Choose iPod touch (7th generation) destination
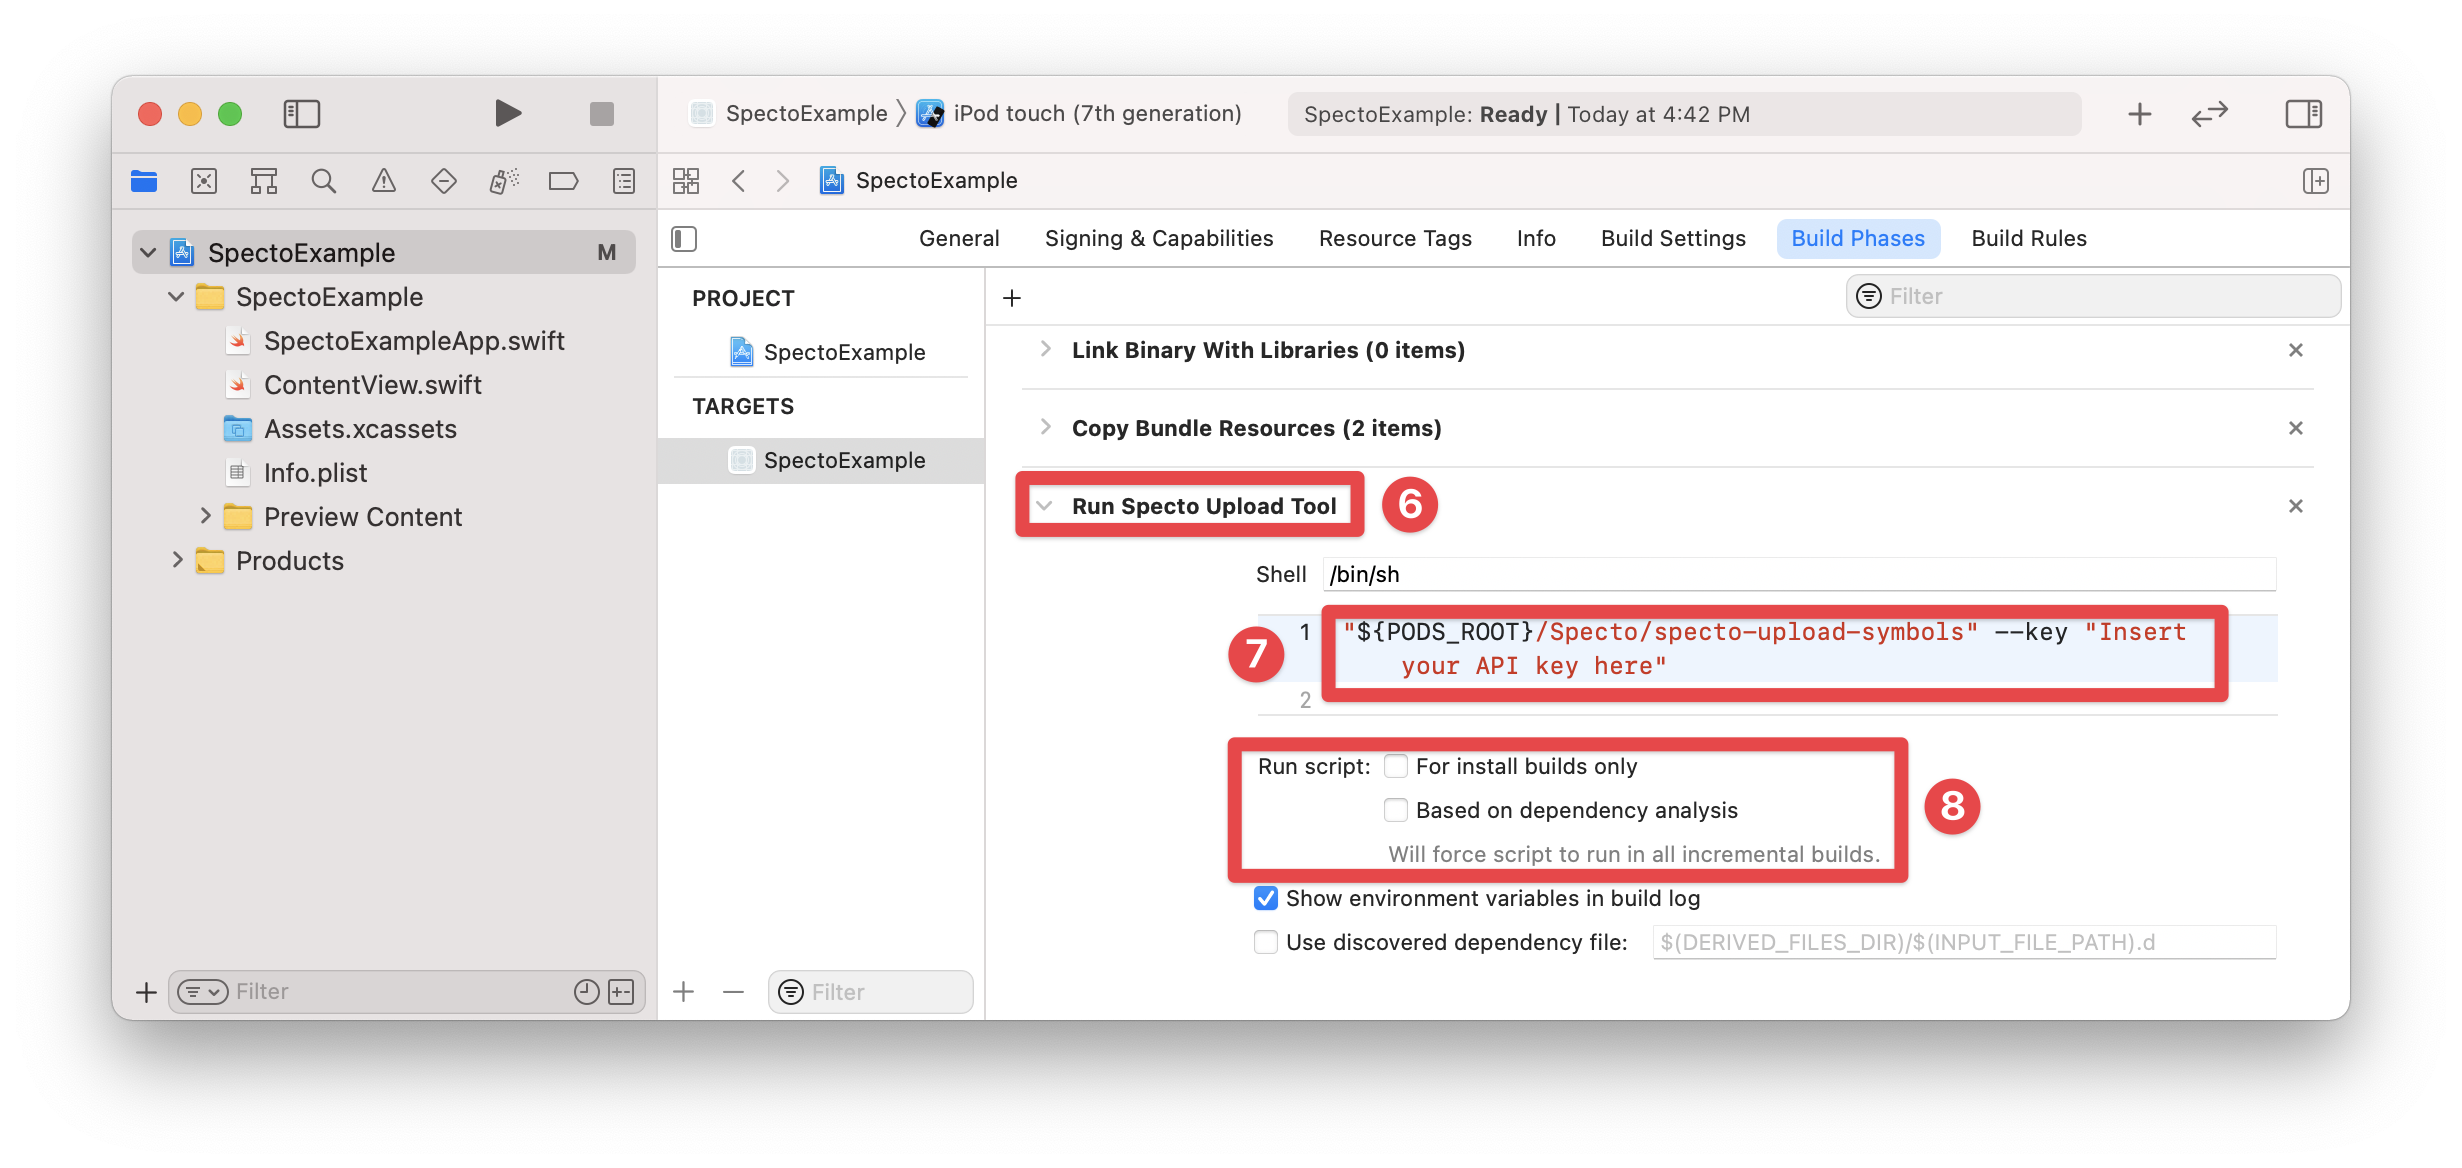This screenshot has width=2462, height=1168. 1080,114
